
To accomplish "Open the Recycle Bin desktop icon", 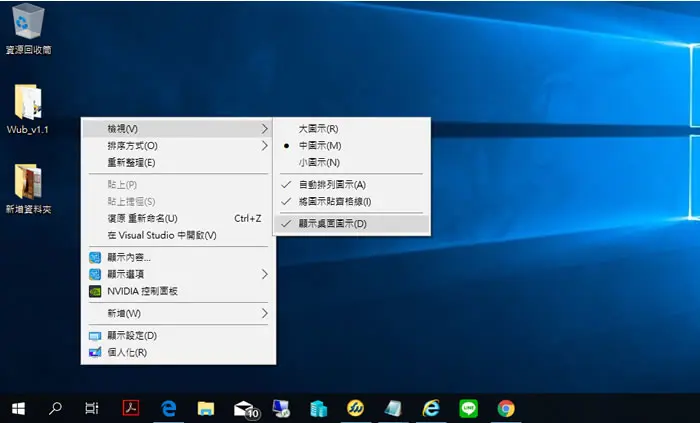I will point(28,29).
